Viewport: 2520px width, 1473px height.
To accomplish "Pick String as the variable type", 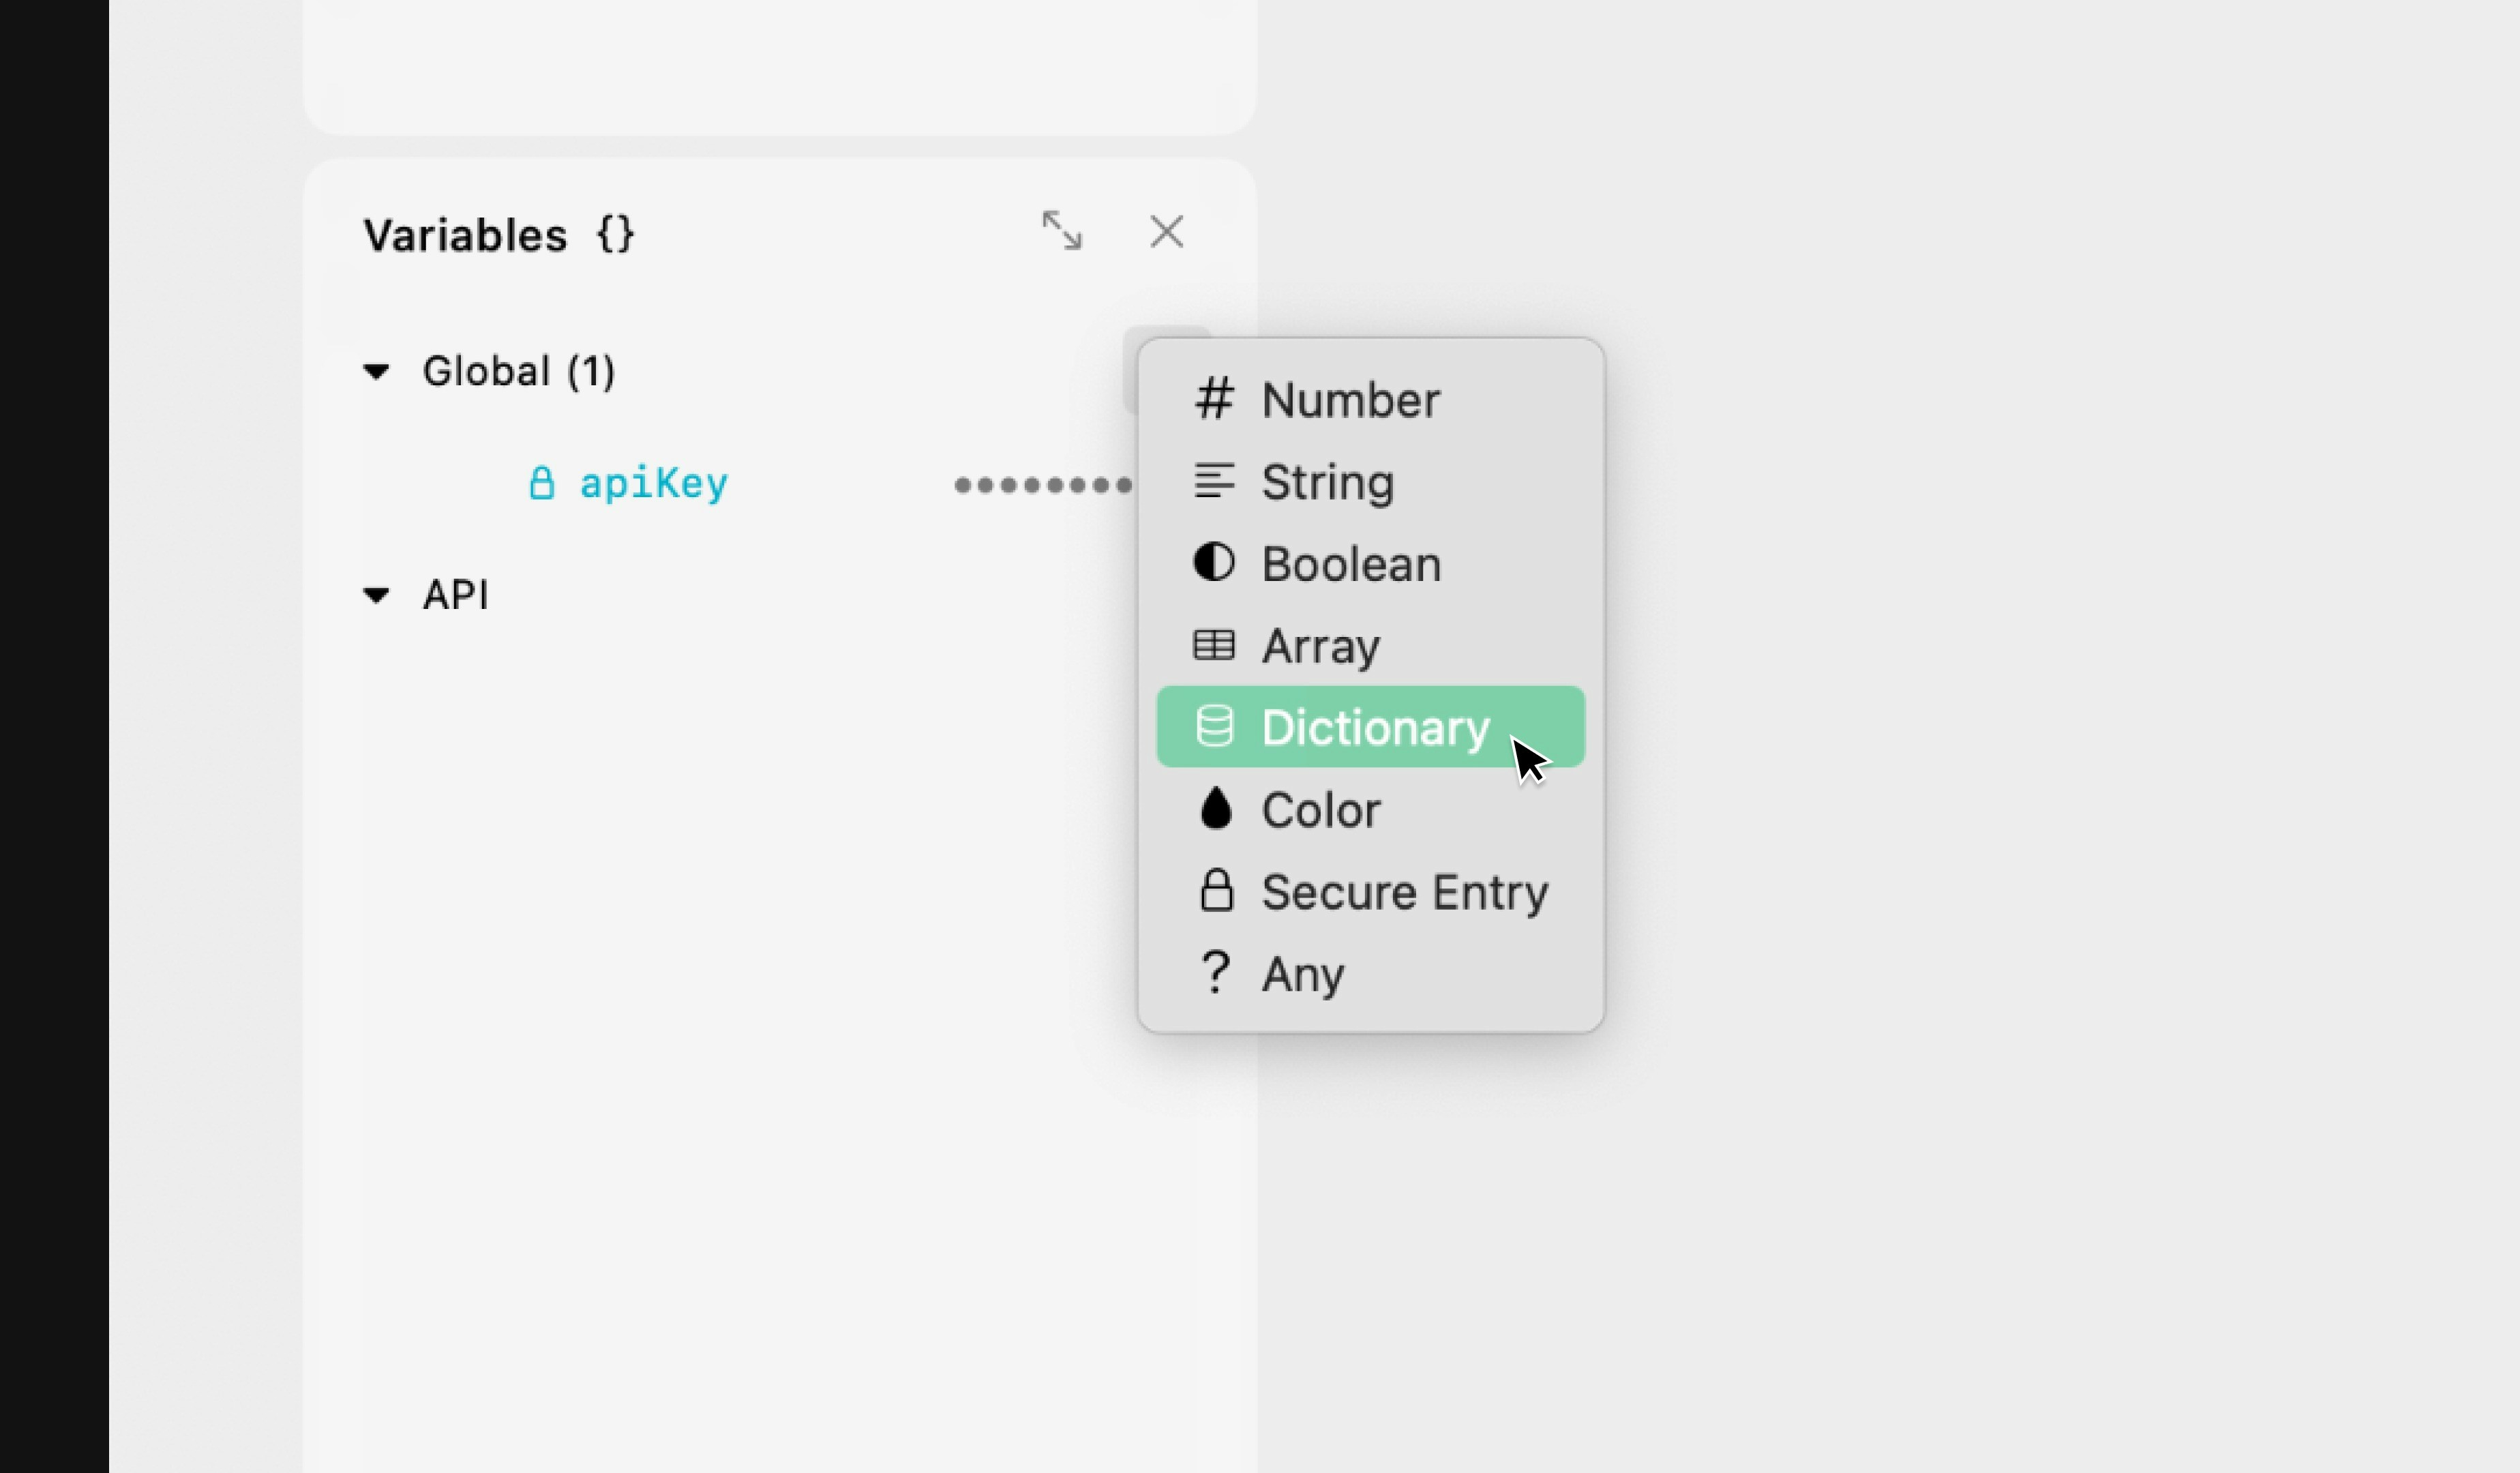I will tap(1327, 482).
